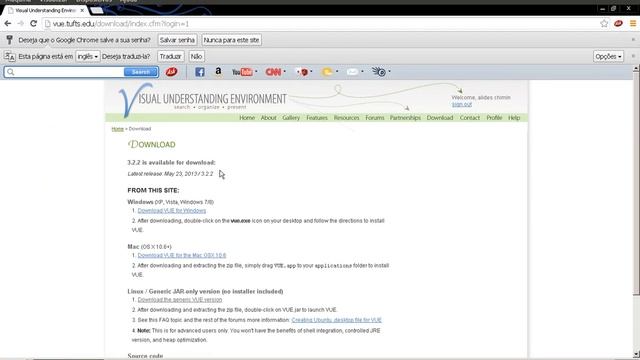Open the YouTube toolbar shortcut
Viewport: 640px width, 360px height.
click(x=242, y=72)
